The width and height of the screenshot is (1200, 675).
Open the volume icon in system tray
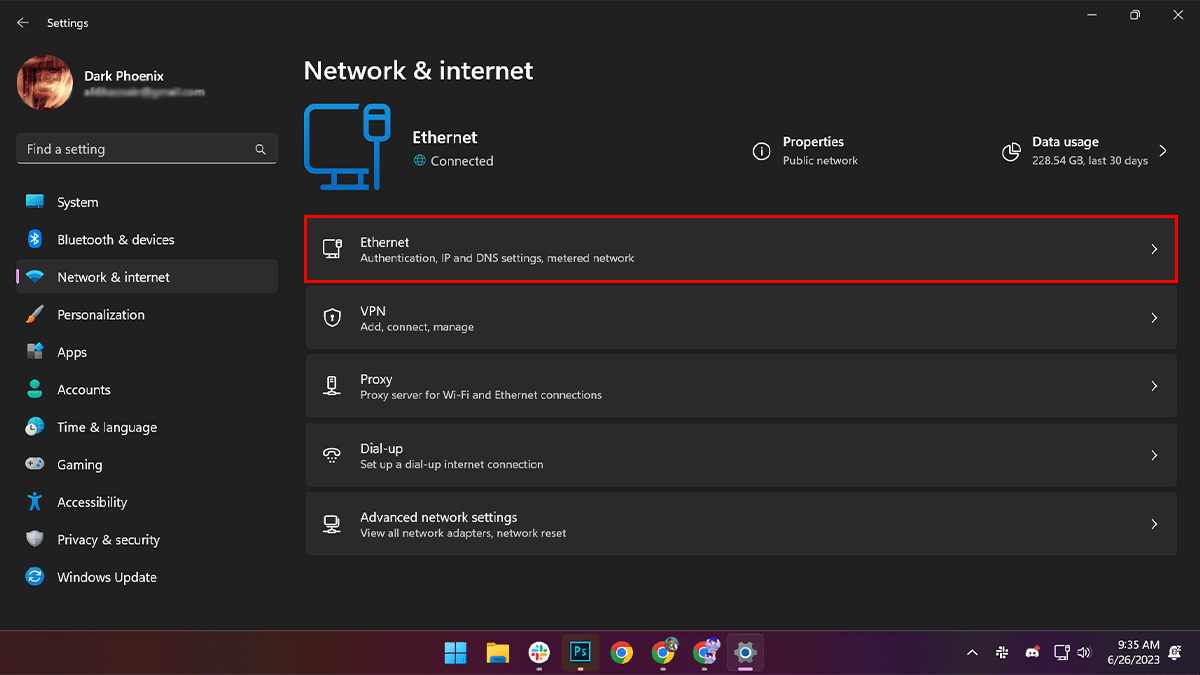pos(1084,652)
